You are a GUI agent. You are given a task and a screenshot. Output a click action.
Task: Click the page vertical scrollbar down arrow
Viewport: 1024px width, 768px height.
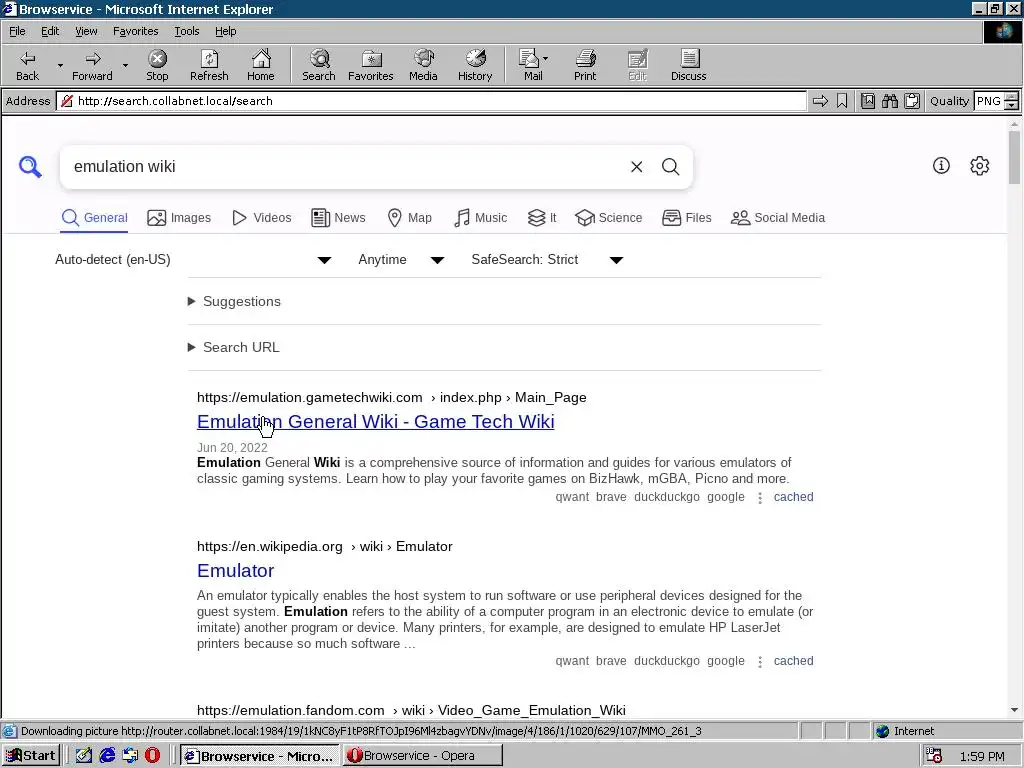pyautogui.click(x=1014, y=710)
